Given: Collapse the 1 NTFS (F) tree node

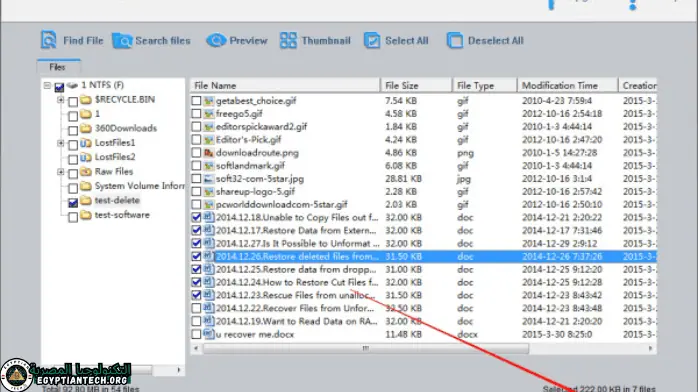Looking at the screenshot, I should click(47, 85).
